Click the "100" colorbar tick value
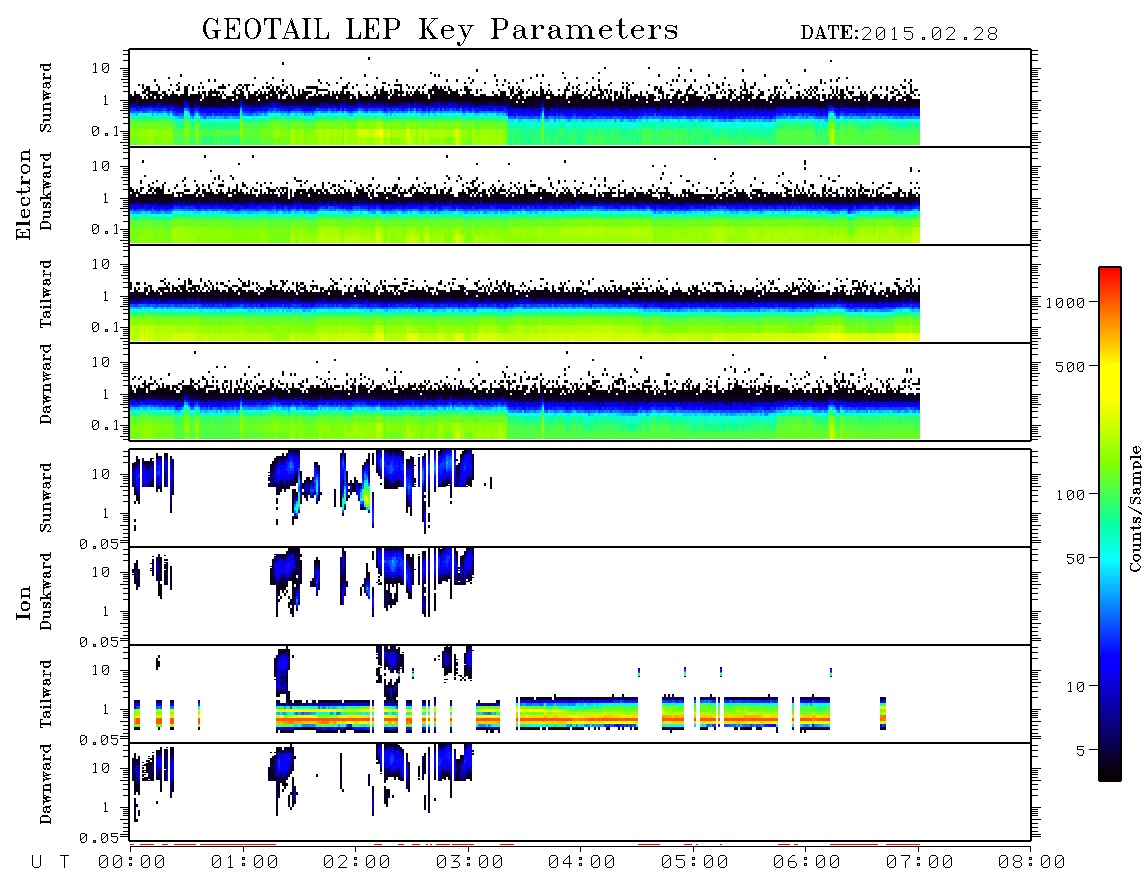This screenshot has height=880, width=1142. tap(1070, 495)
